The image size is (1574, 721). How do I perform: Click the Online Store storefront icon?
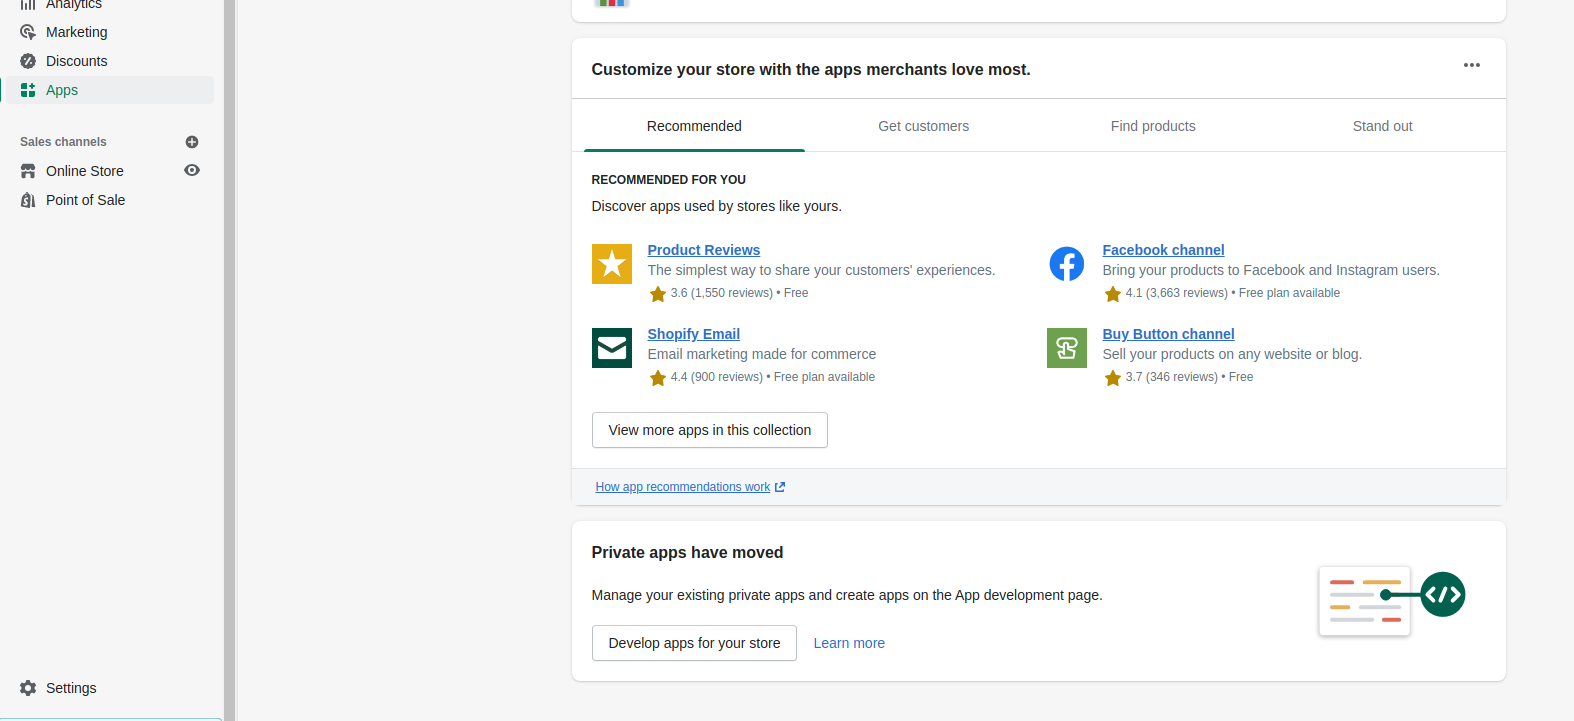tap(28, 171)
